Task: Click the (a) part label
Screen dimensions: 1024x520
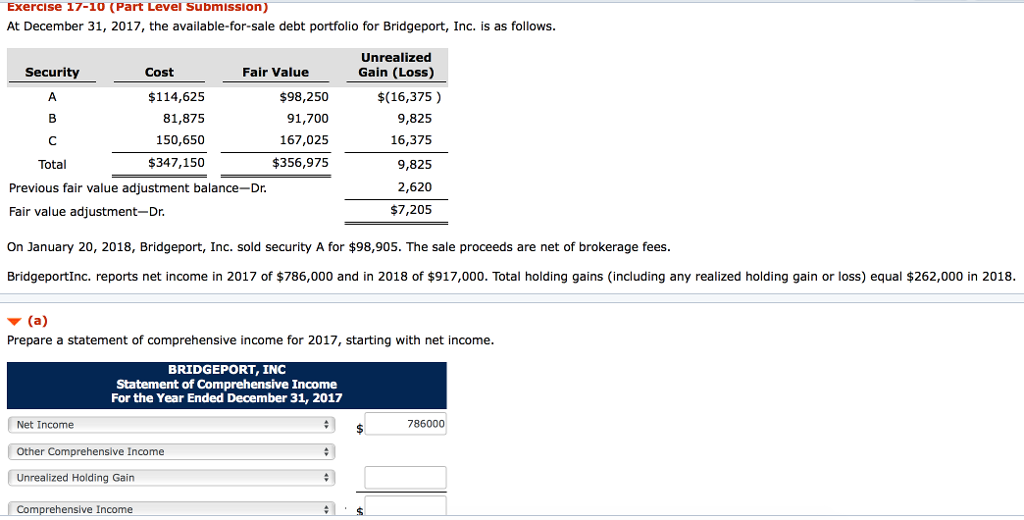Action: (x=37, y=321)
